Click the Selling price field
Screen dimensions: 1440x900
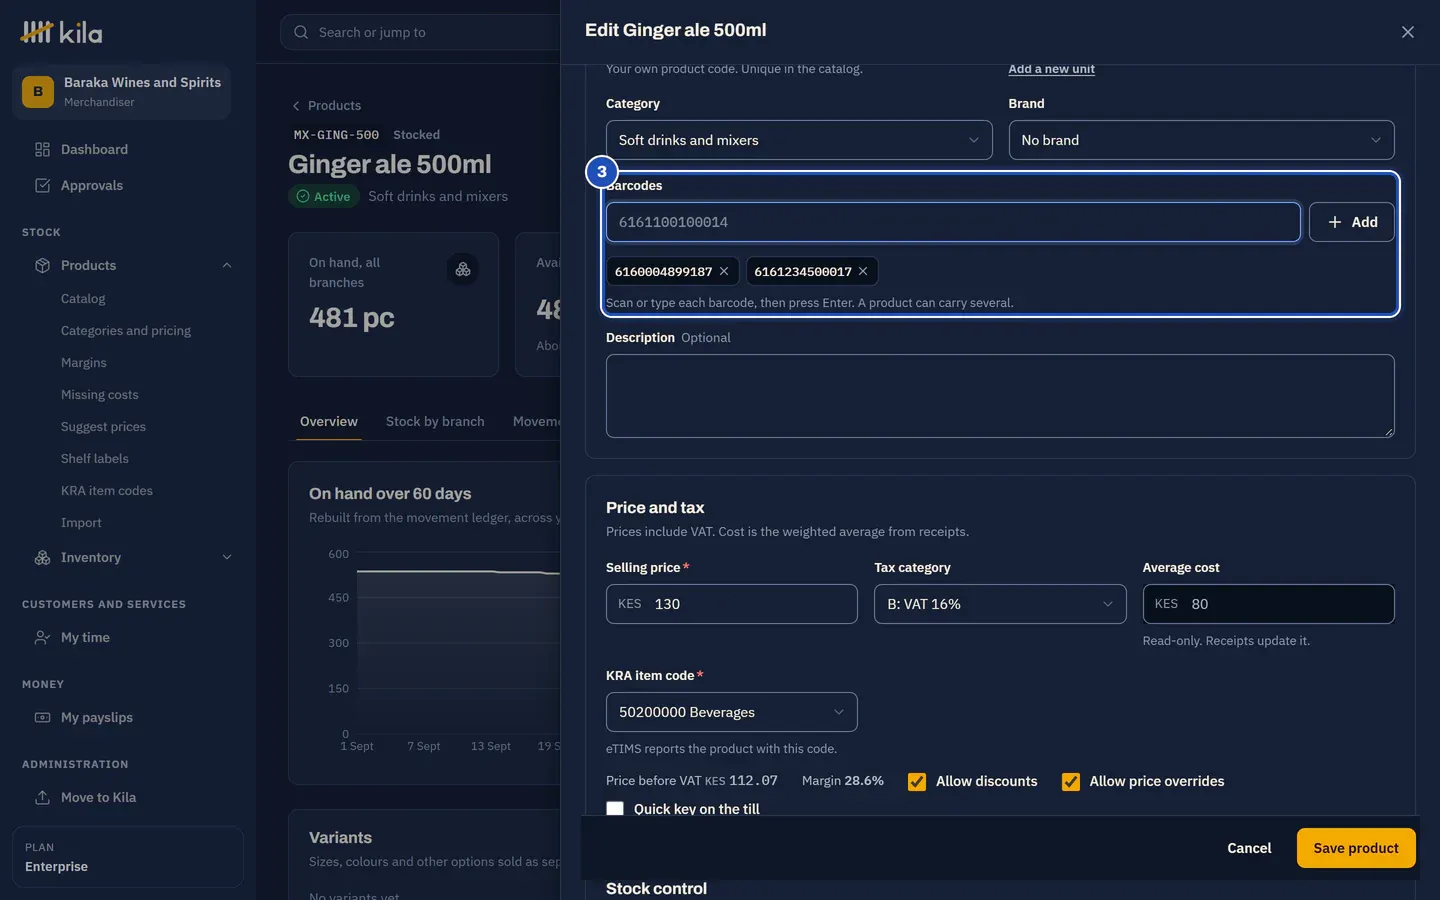pyautogui.click(x=732, y=604)
